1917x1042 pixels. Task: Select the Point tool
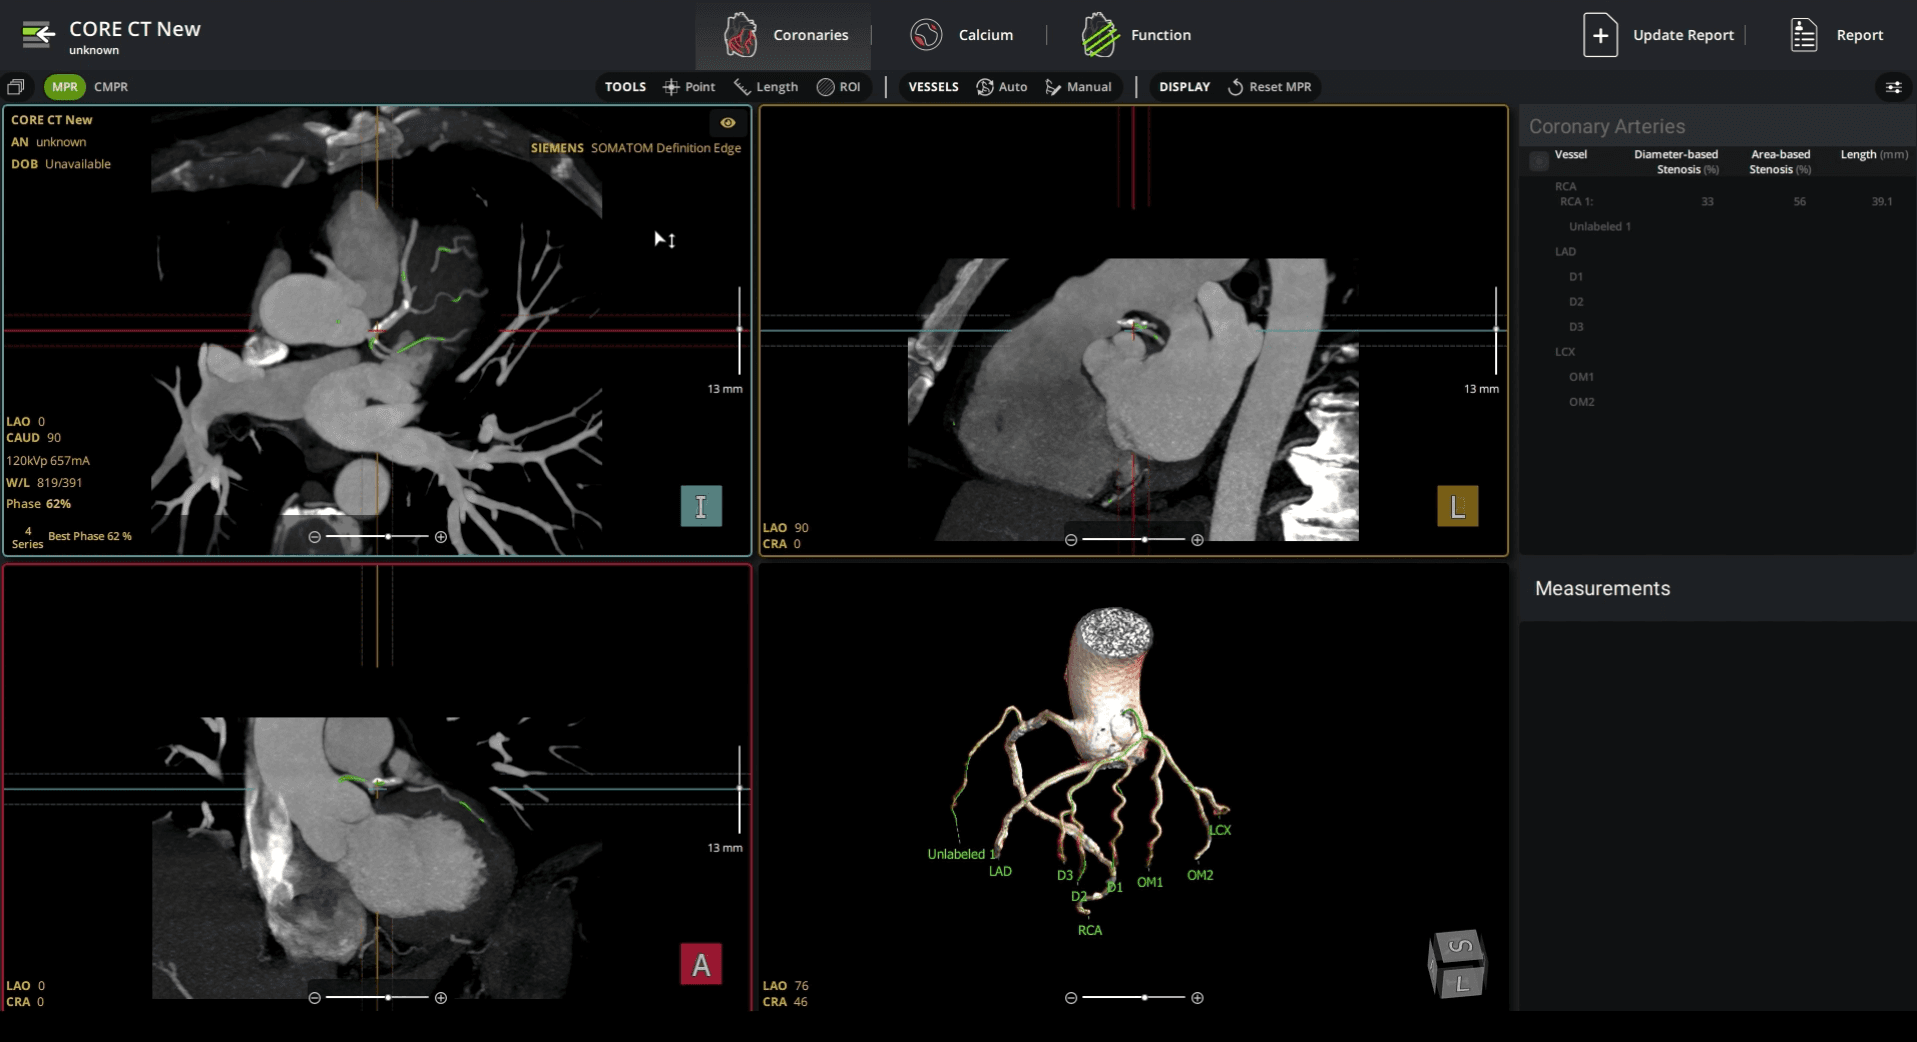(689, 87)
